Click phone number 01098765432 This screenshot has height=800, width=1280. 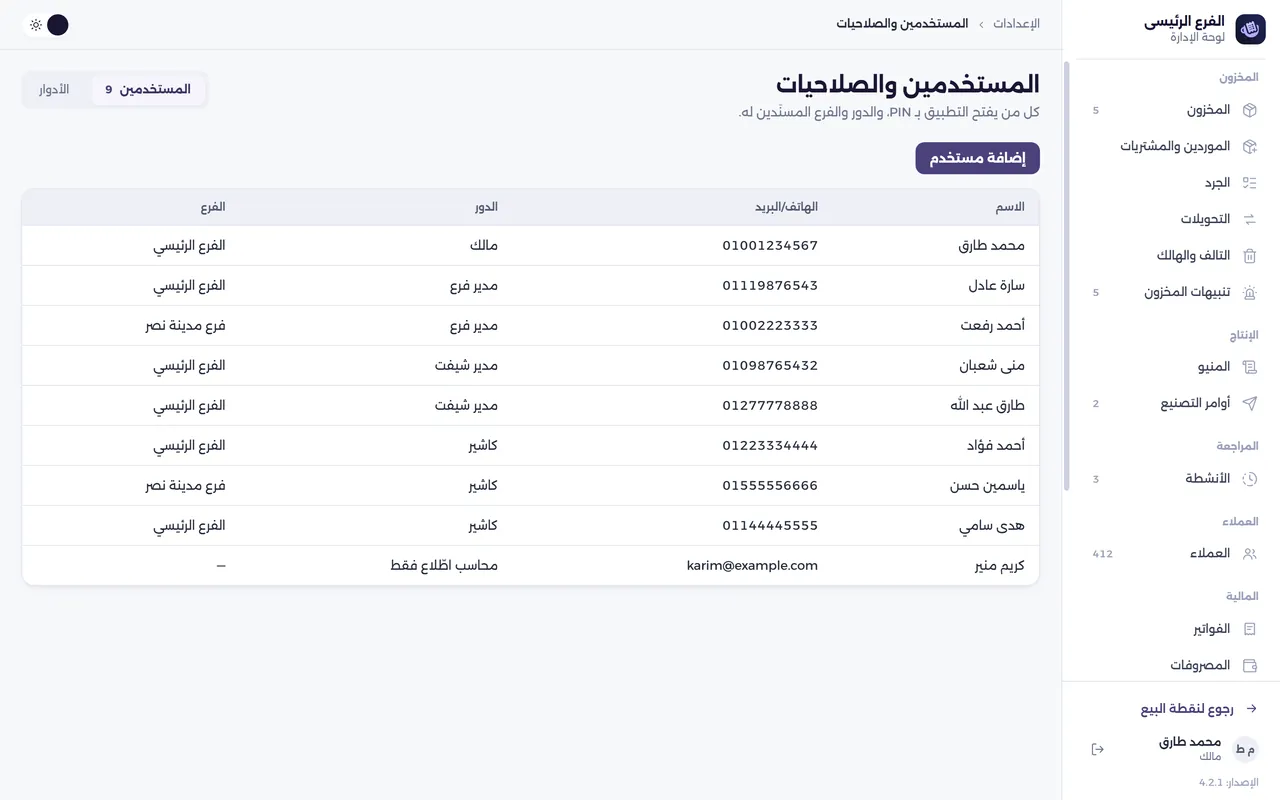(x=770, y=365)
